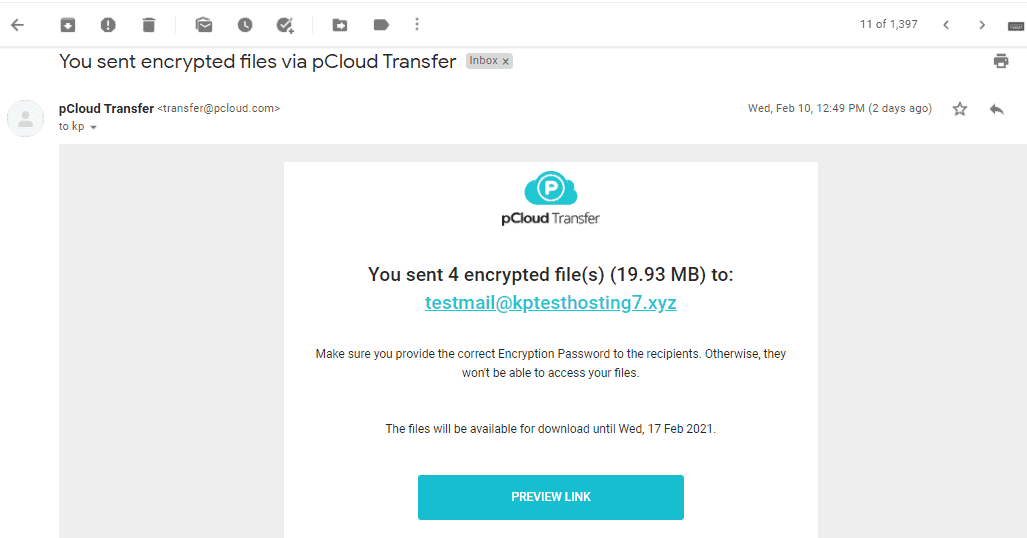Print this email conversation
This screenshot has height=538, width=1027.
(1001, 61)
